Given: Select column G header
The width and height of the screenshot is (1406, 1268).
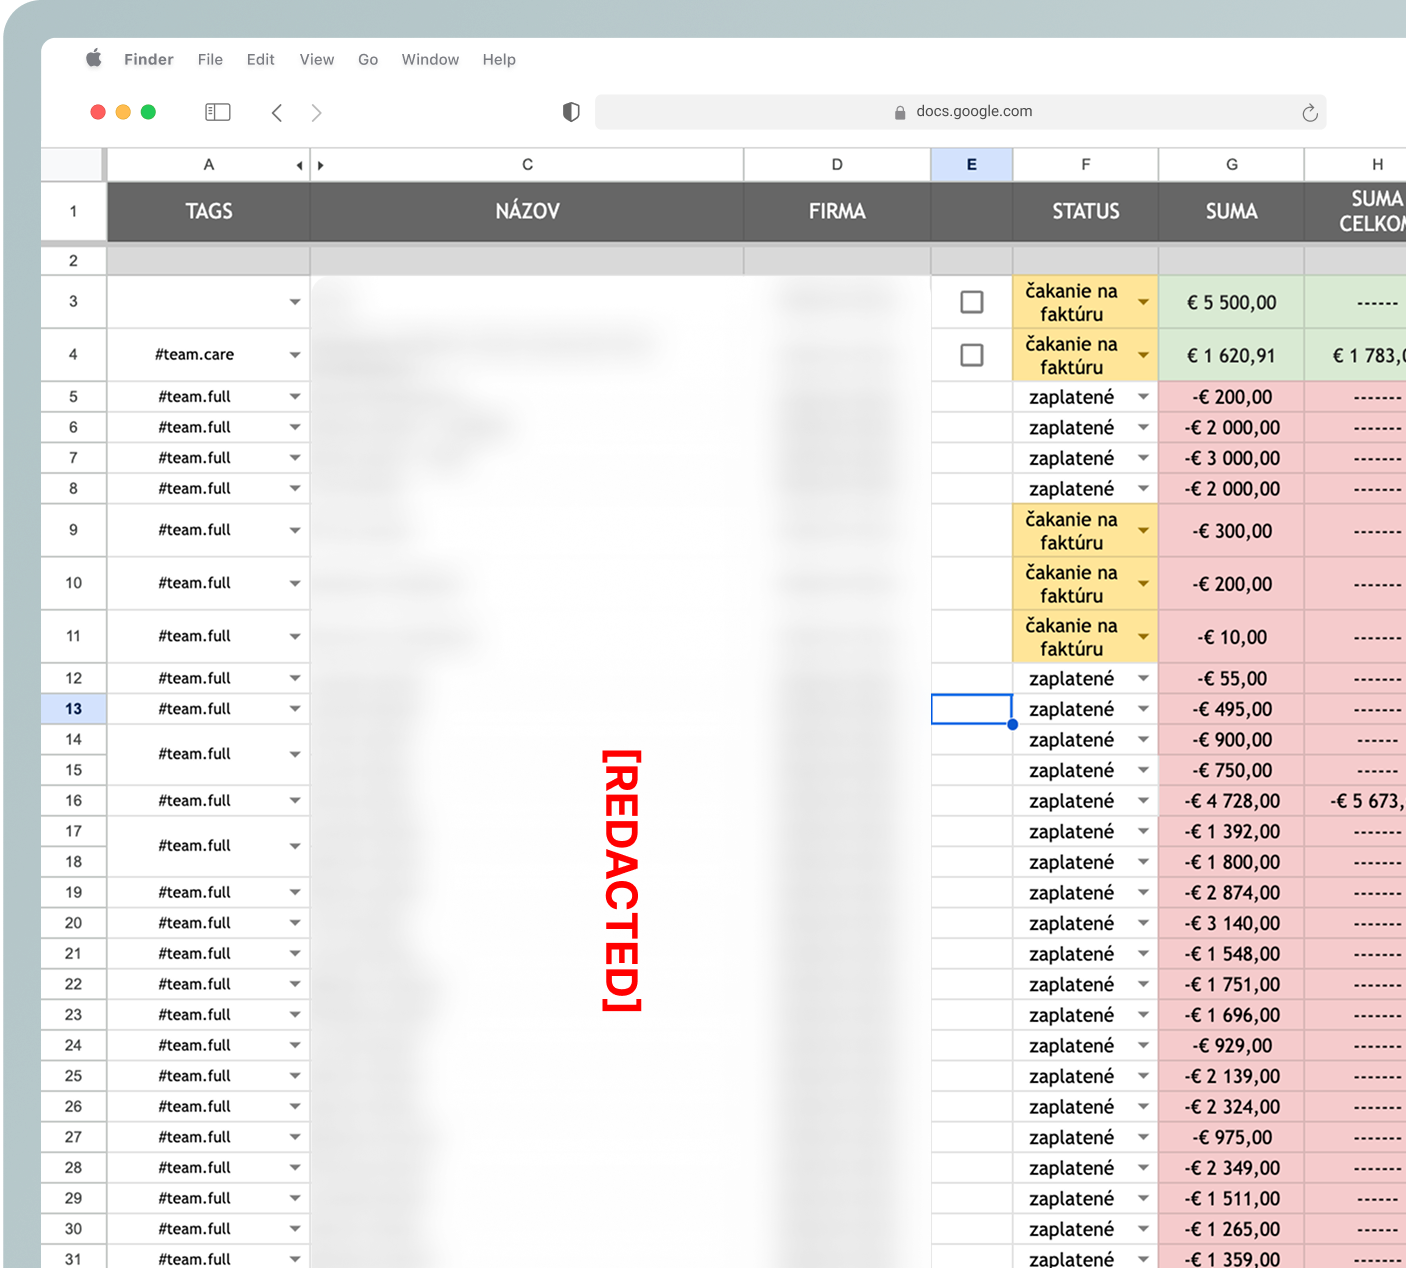Looking at the screenshot, I should (x=1231, y=165).
